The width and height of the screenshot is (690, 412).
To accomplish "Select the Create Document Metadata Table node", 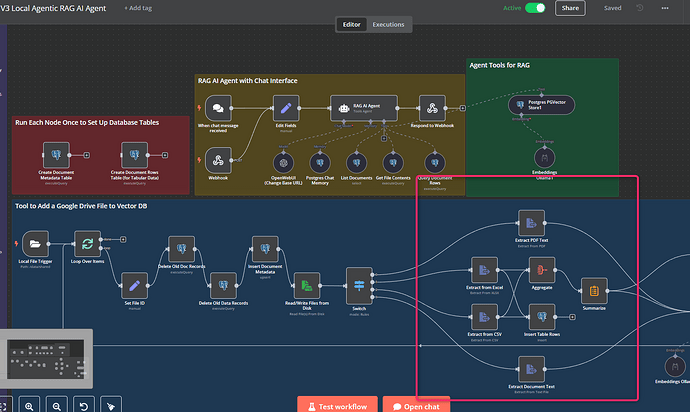I will (x=56, y=155).
